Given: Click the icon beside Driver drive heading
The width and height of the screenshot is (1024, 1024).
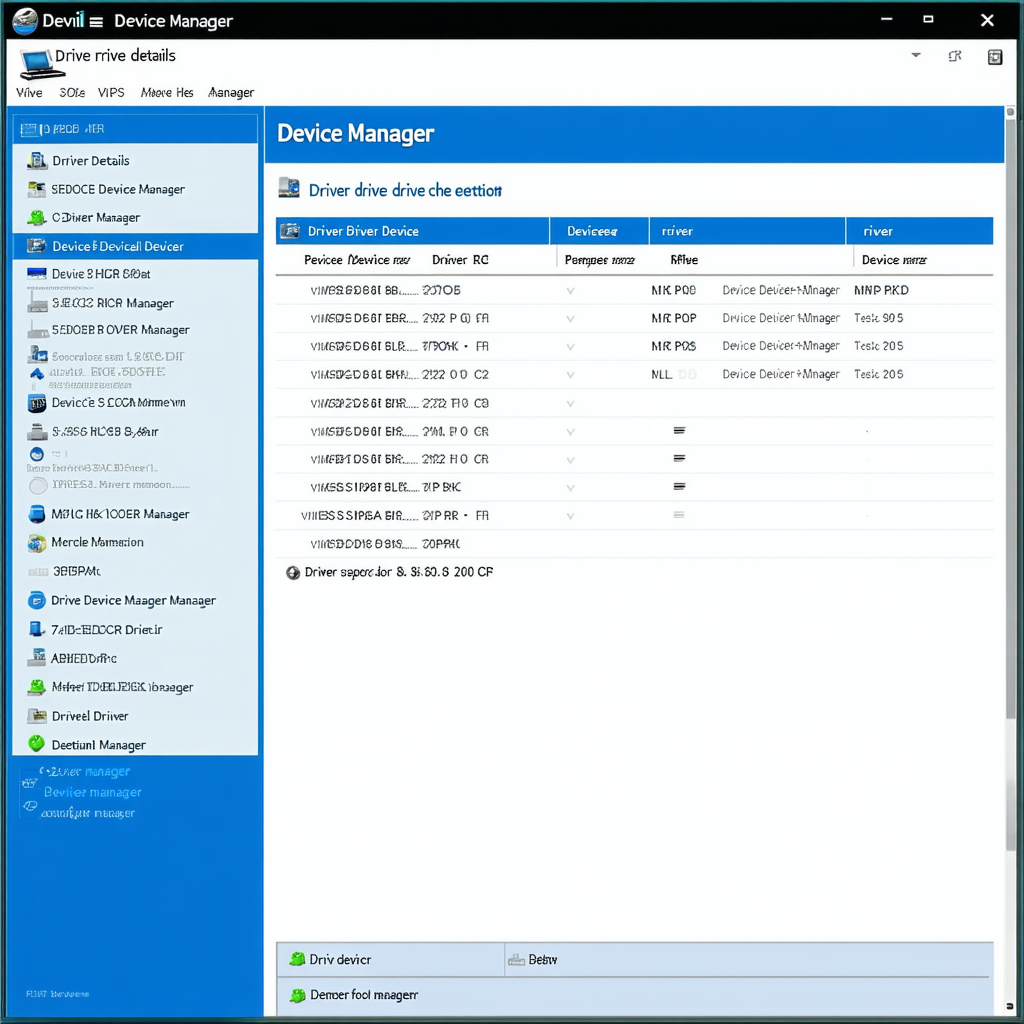Looking at the screenshot, I should point(289,187).
